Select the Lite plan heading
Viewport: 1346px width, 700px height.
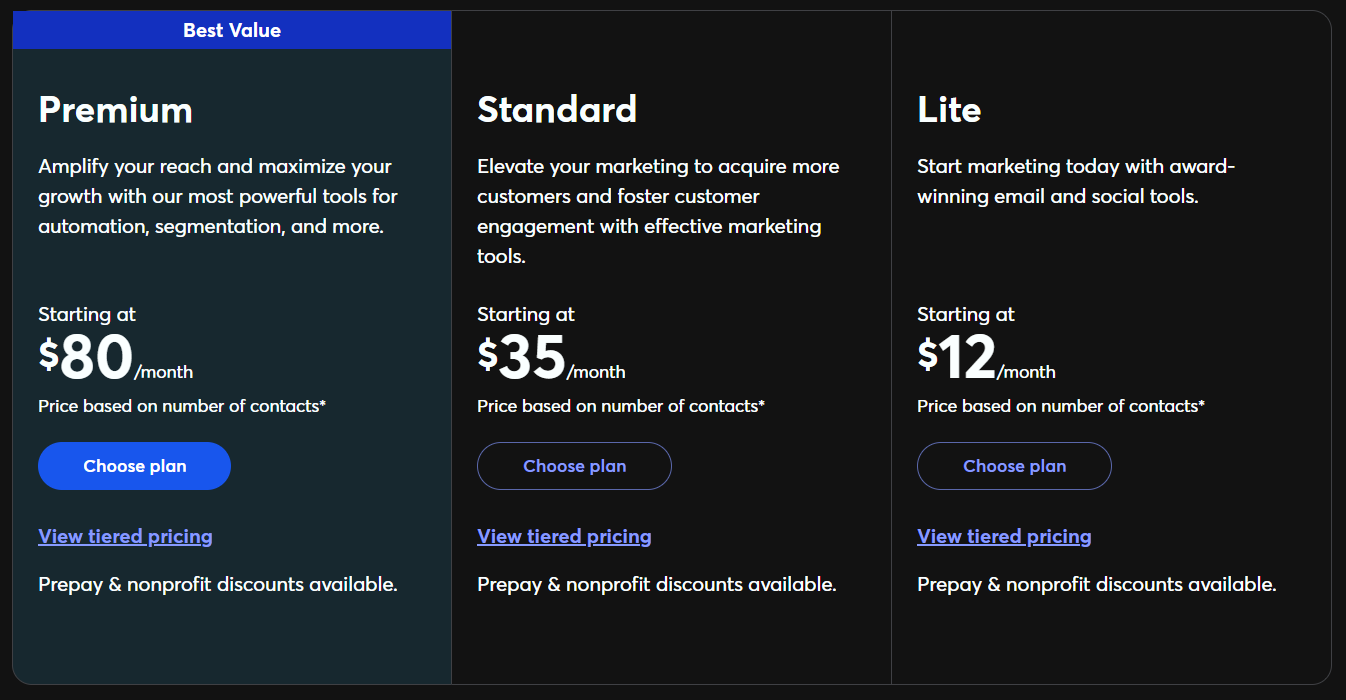tap(949, 109)
